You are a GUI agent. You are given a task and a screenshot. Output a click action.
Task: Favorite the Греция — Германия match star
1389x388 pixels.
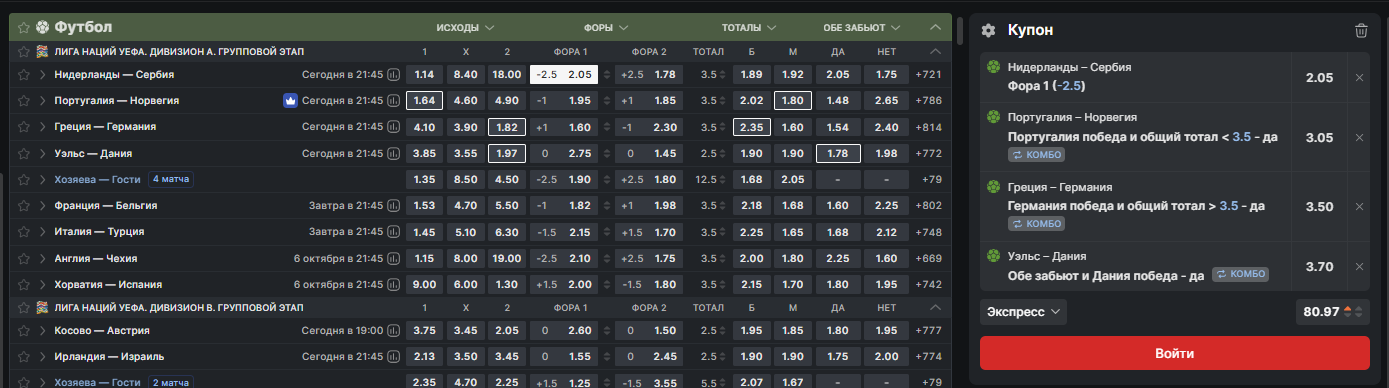(x=24, y=127)
